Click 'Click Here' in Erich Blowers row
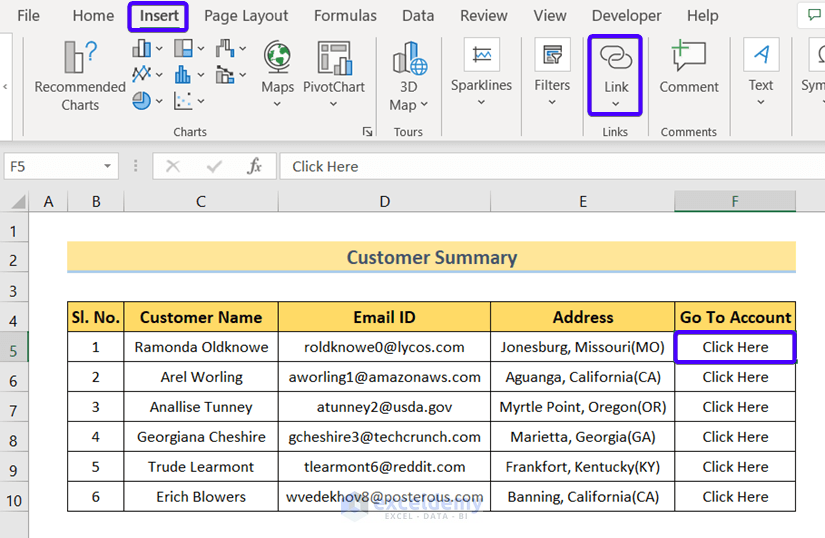The image size is (825, 538). coord(735,497)
